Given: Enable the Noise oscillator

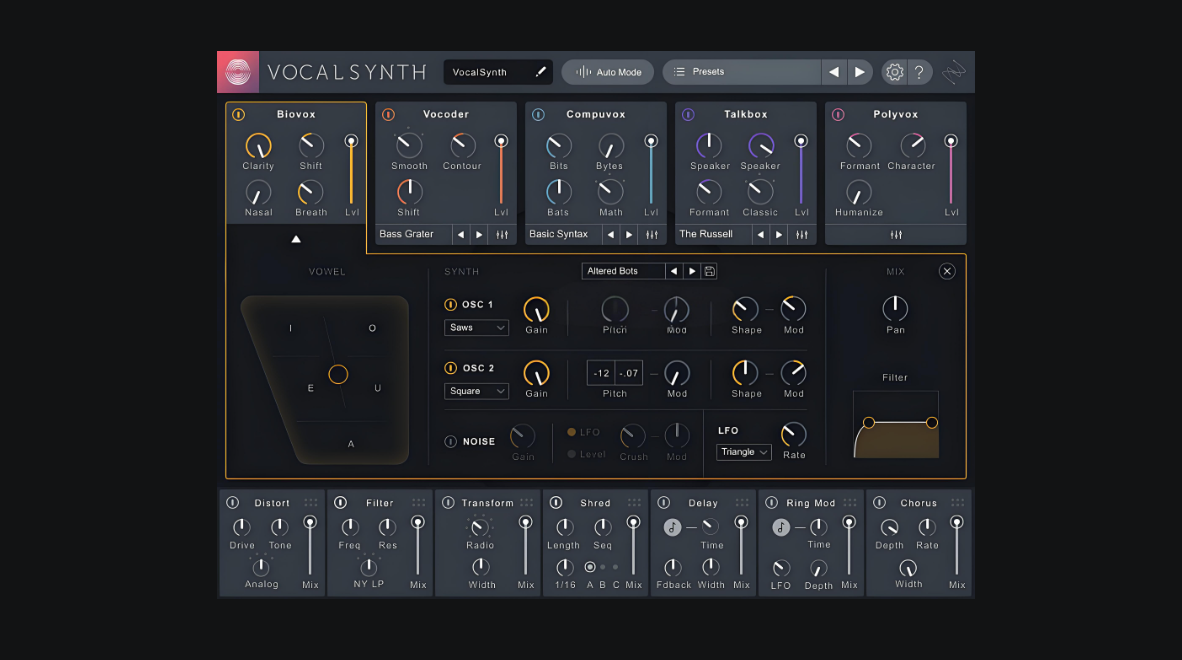Looking at the screenshot, I should click(451, 442).
